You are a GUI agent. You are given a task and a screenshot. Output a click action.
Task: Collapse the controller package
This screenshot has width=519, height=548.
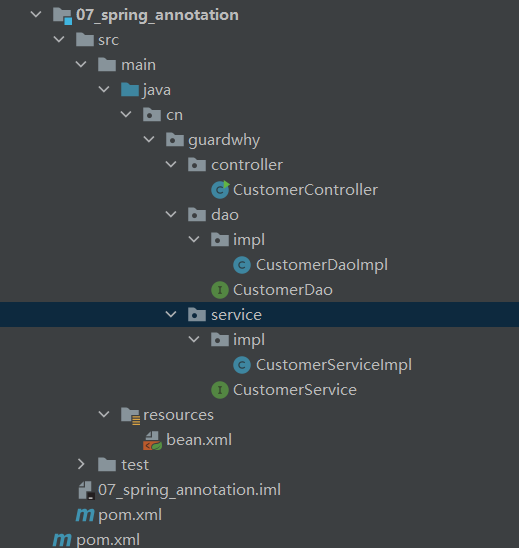171,164
